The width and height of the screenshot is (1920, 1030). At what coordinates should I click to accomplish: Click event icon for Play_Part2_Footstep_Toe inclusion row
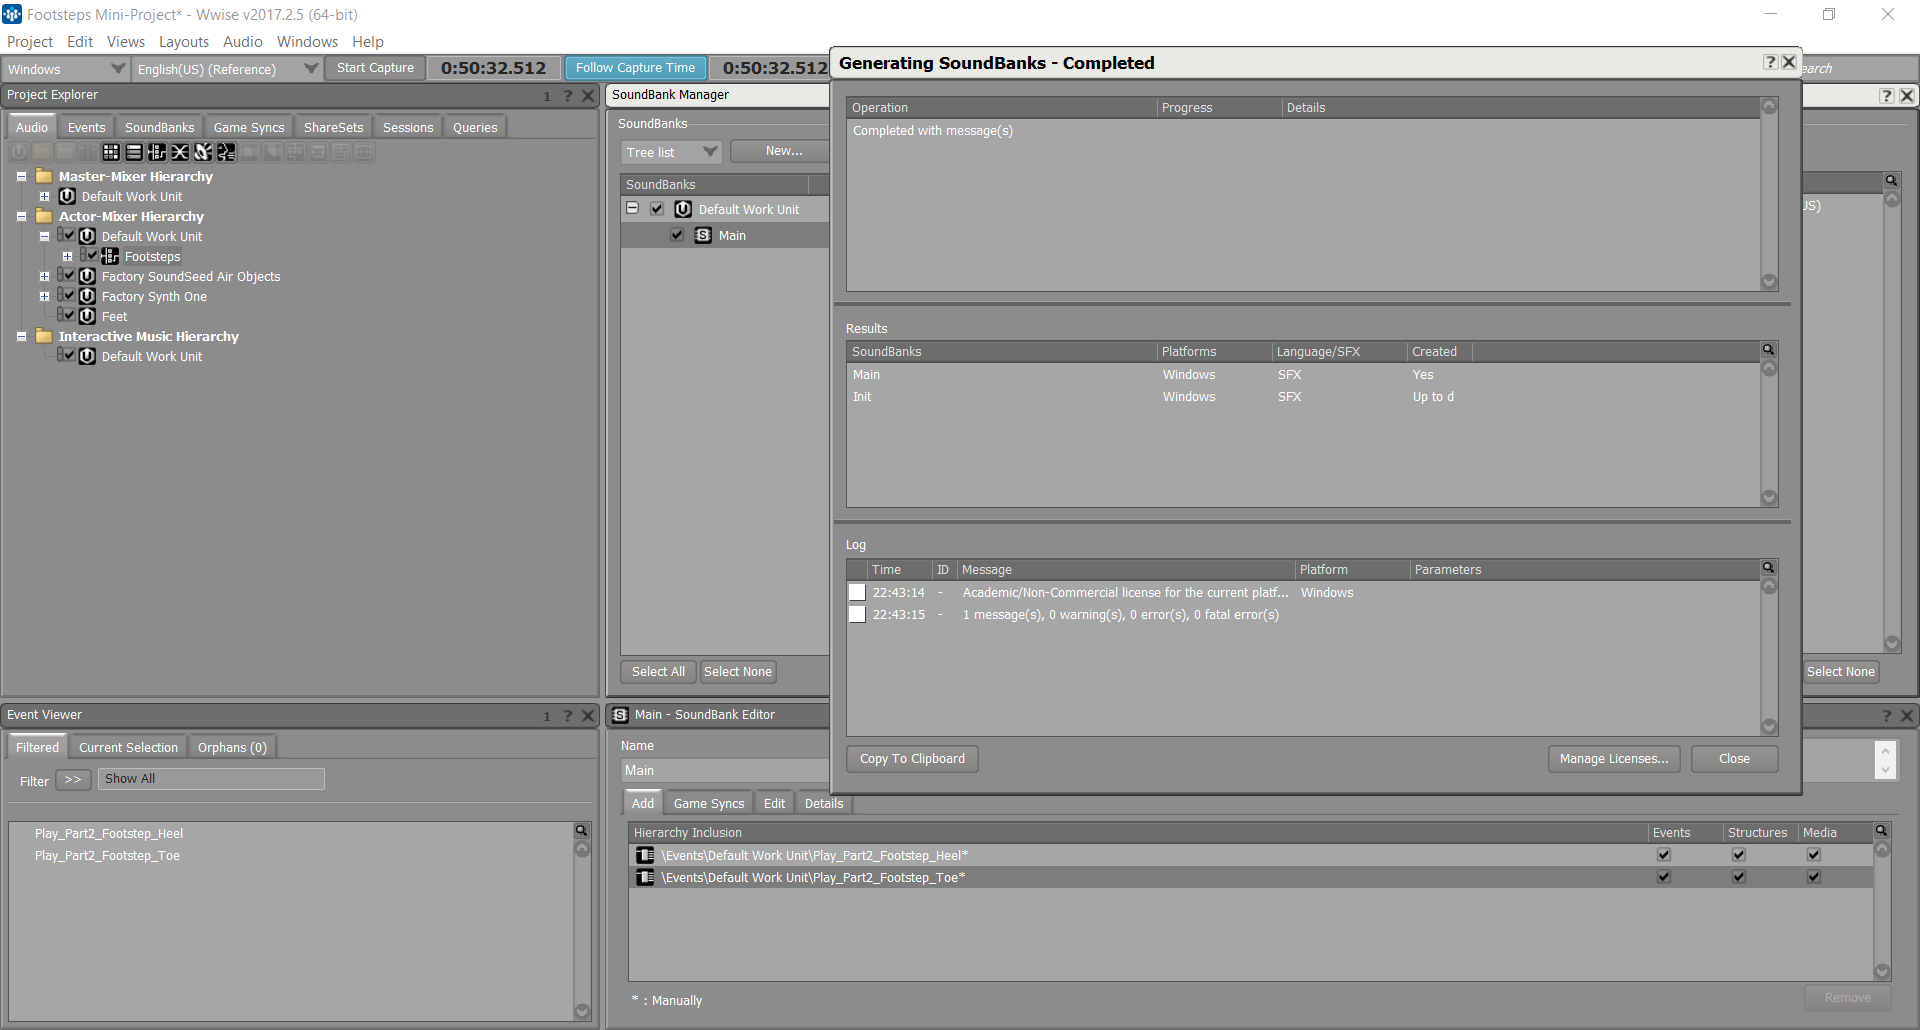(645, 877)
